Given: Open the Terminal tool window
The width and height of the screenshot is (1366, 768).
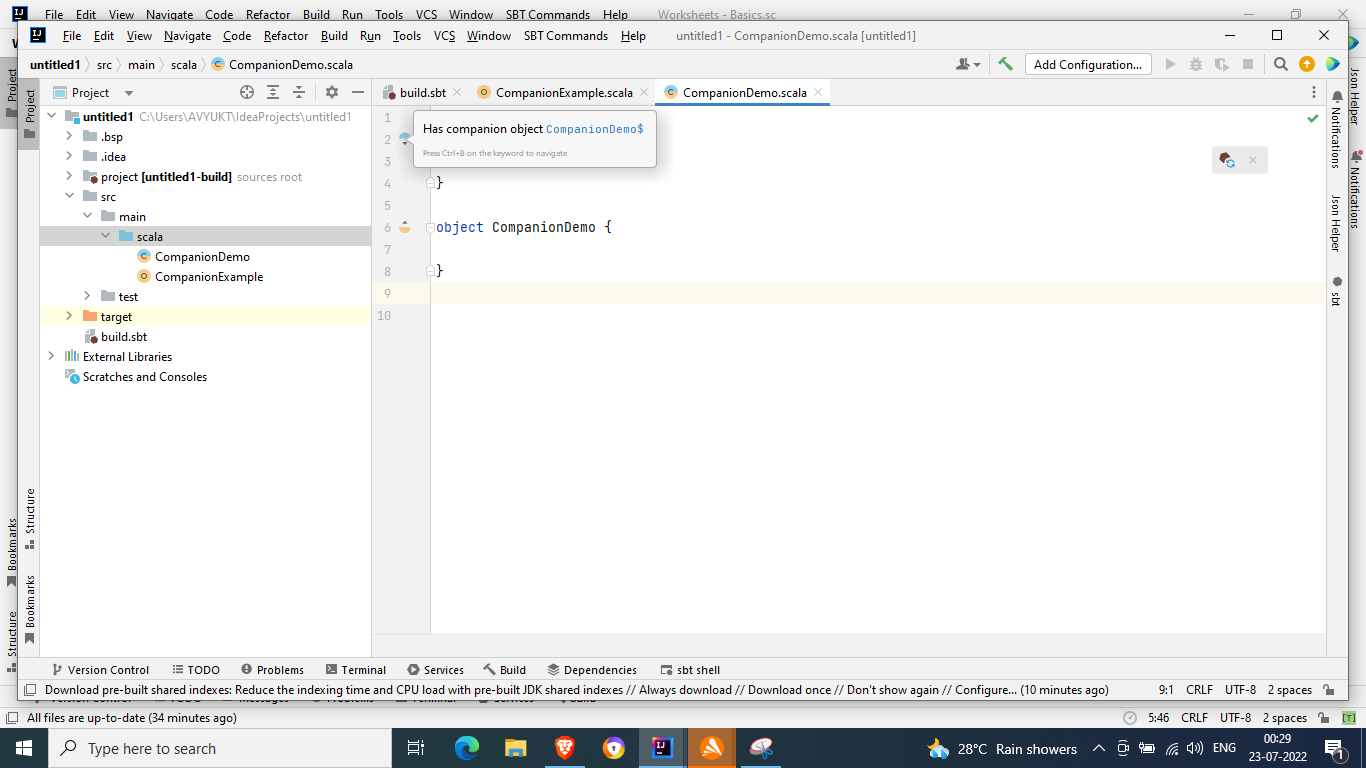Looking at the screenshot, I should 364,670.
